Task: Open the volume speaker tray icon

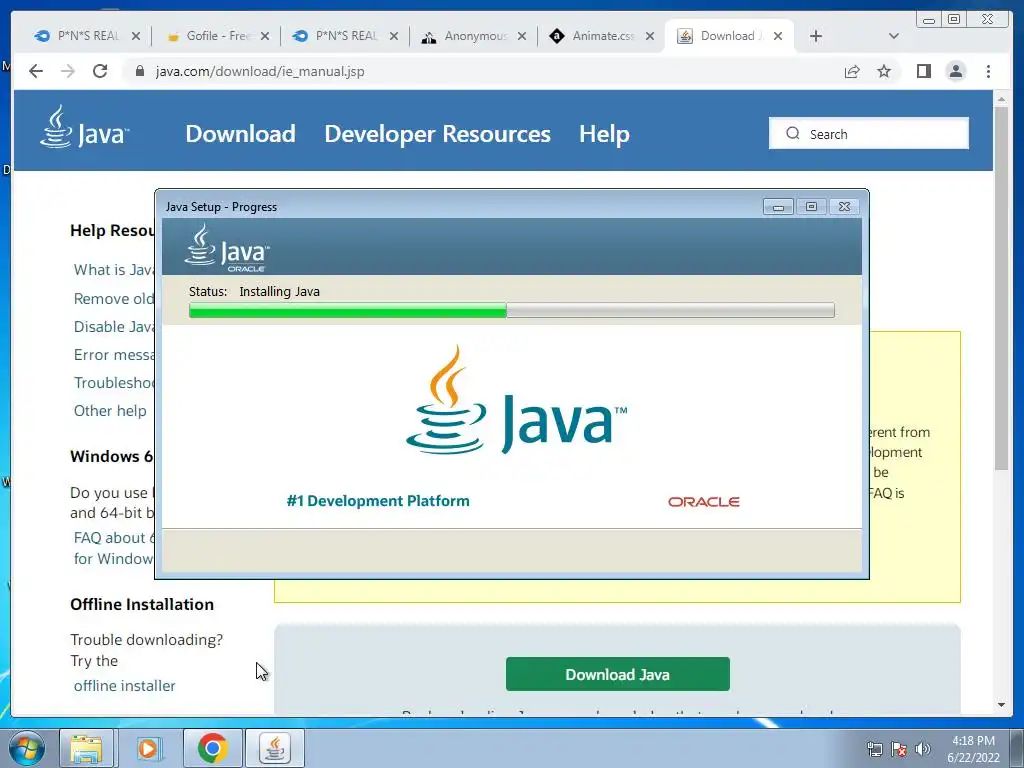Action: point(923,749)
